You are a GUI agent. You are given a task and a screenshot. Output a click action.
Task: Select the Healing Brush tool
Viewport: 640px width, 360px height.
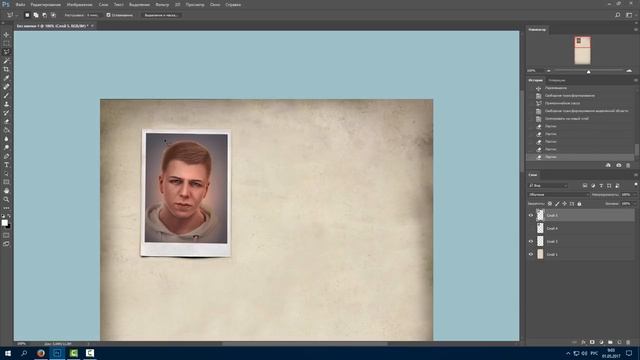coord(6,87)
